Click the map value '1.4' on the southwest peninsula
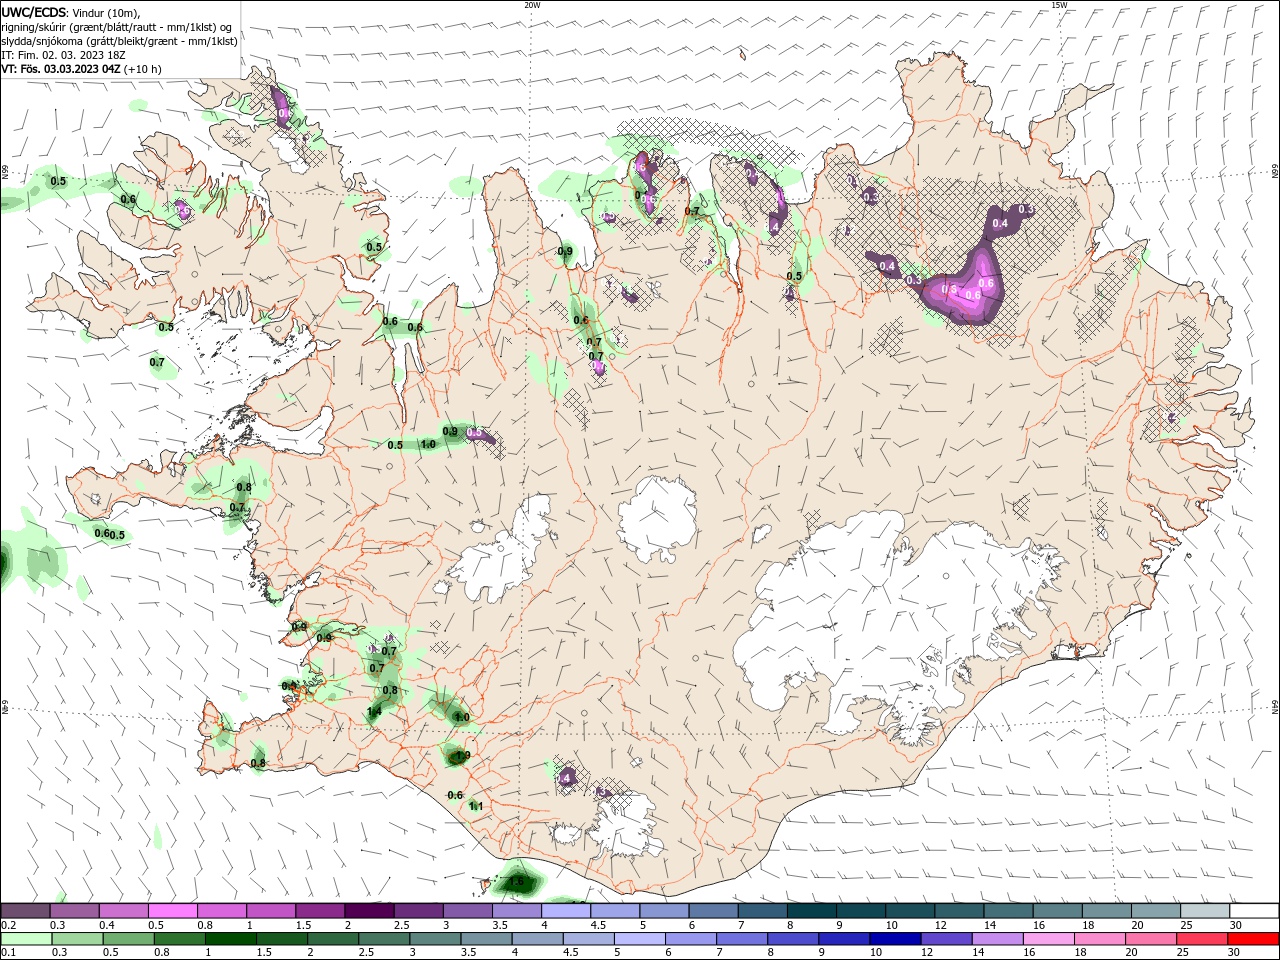The width and height of the screenshot is (1280, 960). 375,712
